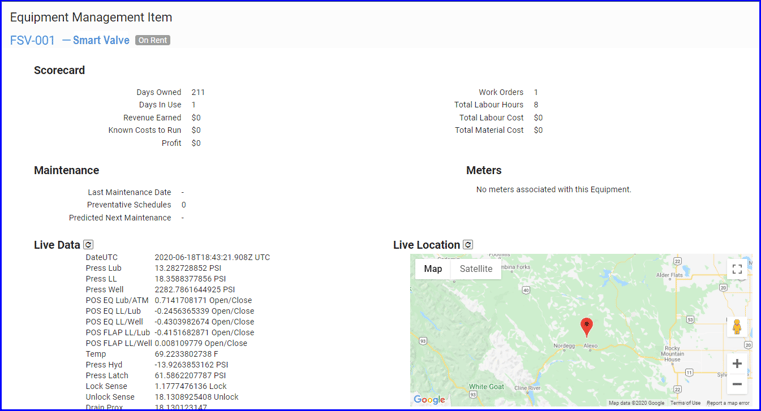Open the Smart Valve link
This screenshot has width=761, height=411.
pyautogui.click(x=101, y=40)
